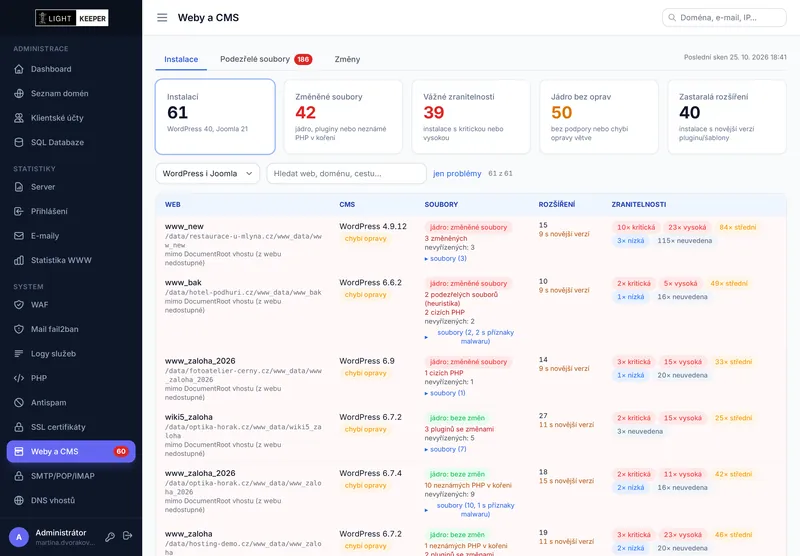Viewport: 800px width, 556px height.
Task: Click the www_bak installation name
Action: tap(183, 283)
